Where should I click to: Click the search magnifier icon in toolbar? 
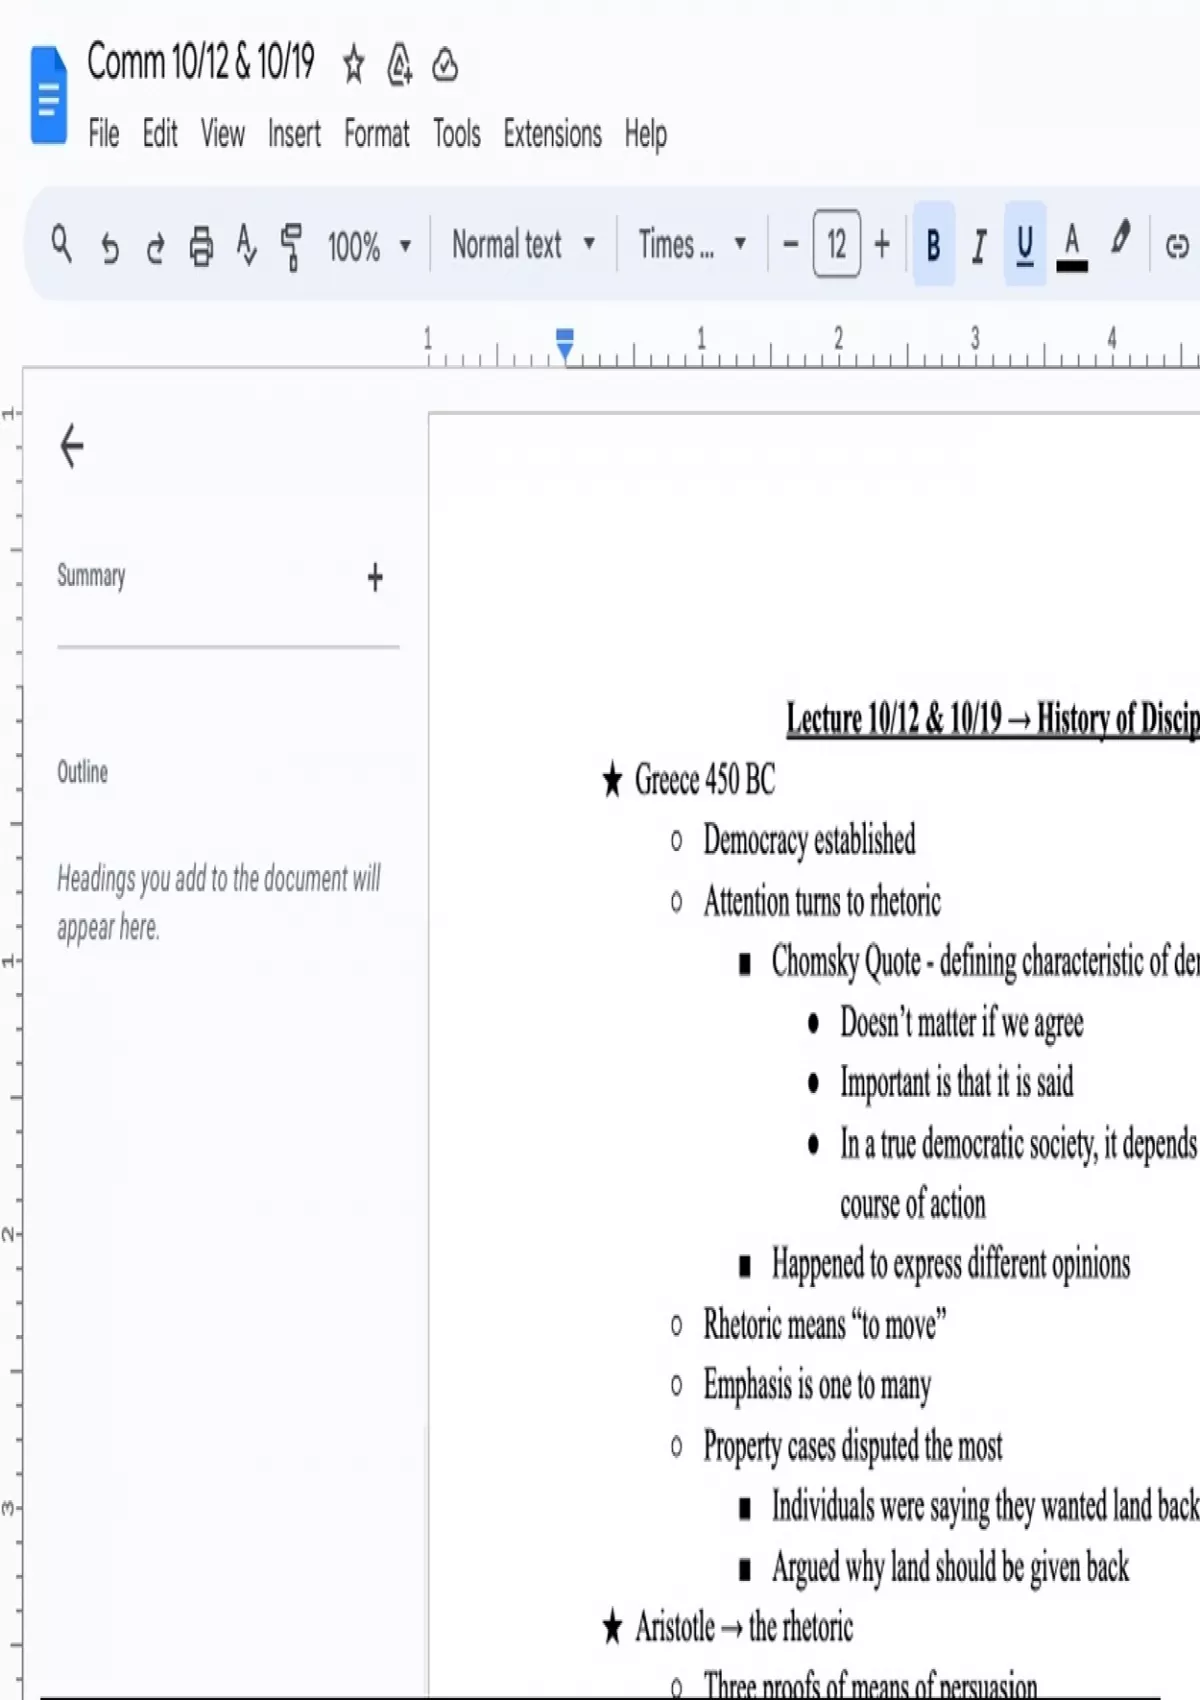click(x=61, y=244)
